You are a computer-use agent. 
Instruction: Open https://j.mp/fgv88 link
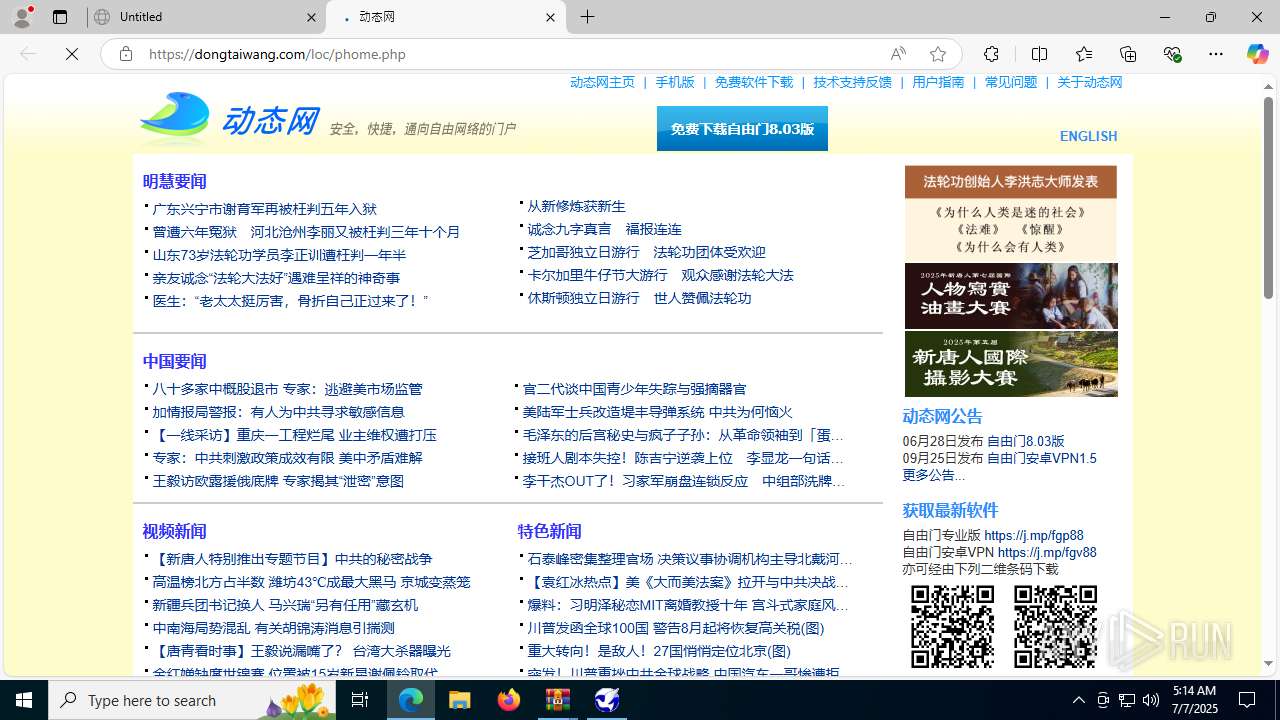point(1047,552)
